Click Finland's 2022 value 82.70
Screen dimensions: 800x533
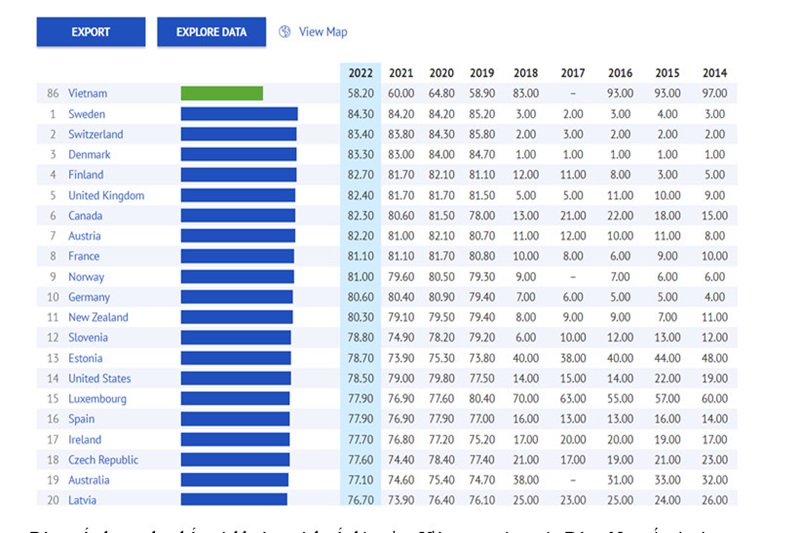pos(361,175)
